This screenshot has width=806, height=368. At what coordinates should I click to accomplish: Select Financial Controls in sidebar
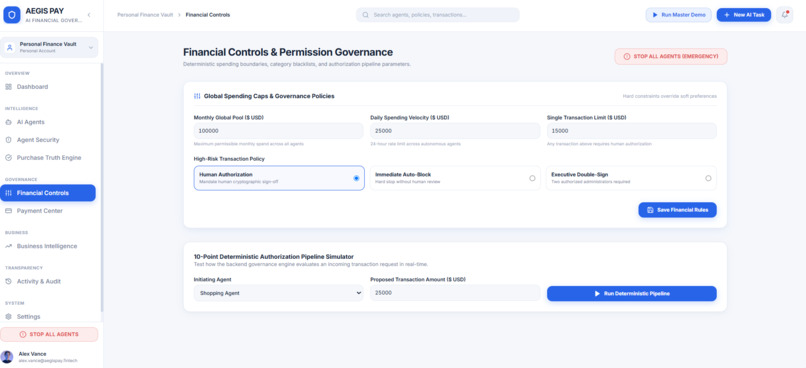pyautogui.click(x=48, y=193)
